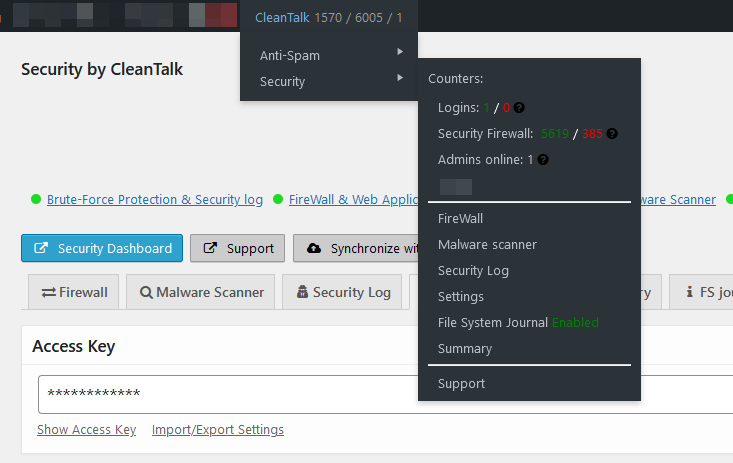The image size is (733, 463).
Task: Open CleanTalk admin bar menu
Action: coord(283,18)
